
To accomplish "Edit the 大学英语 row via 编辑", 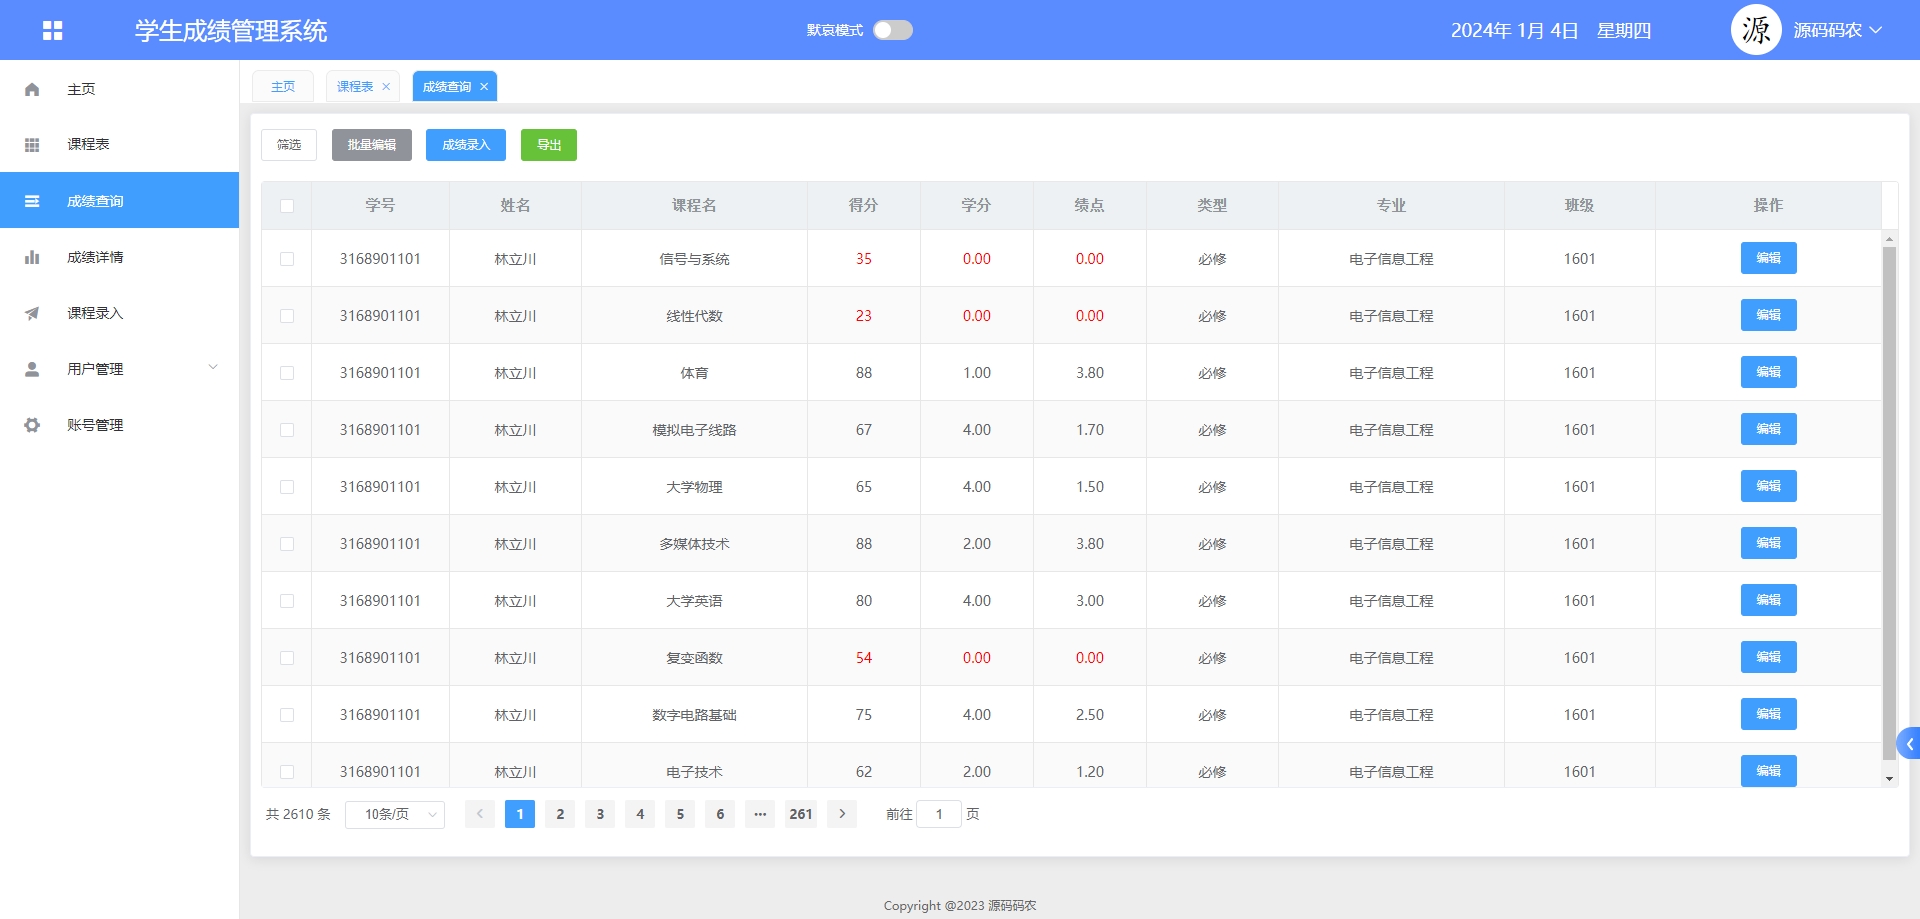I will (x=1769, y=600).
